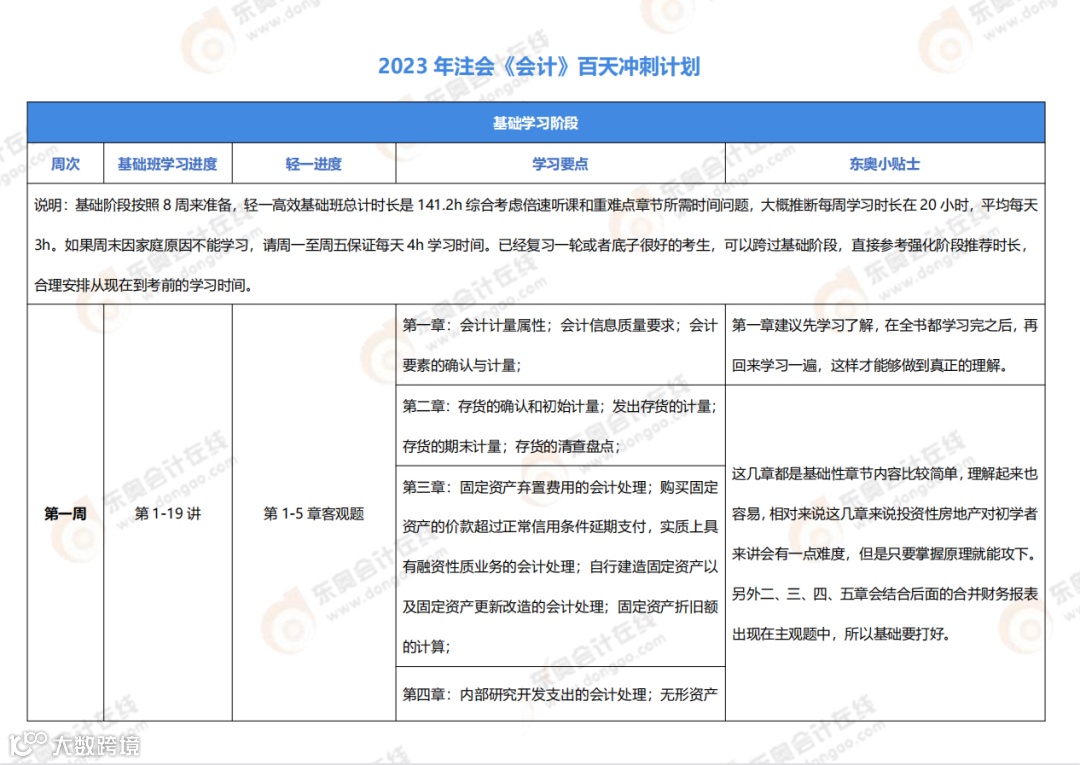This screenshot has height=765, width=1080.
Task: Click the 基础班学习进度 column header
Action: (167, 164)
